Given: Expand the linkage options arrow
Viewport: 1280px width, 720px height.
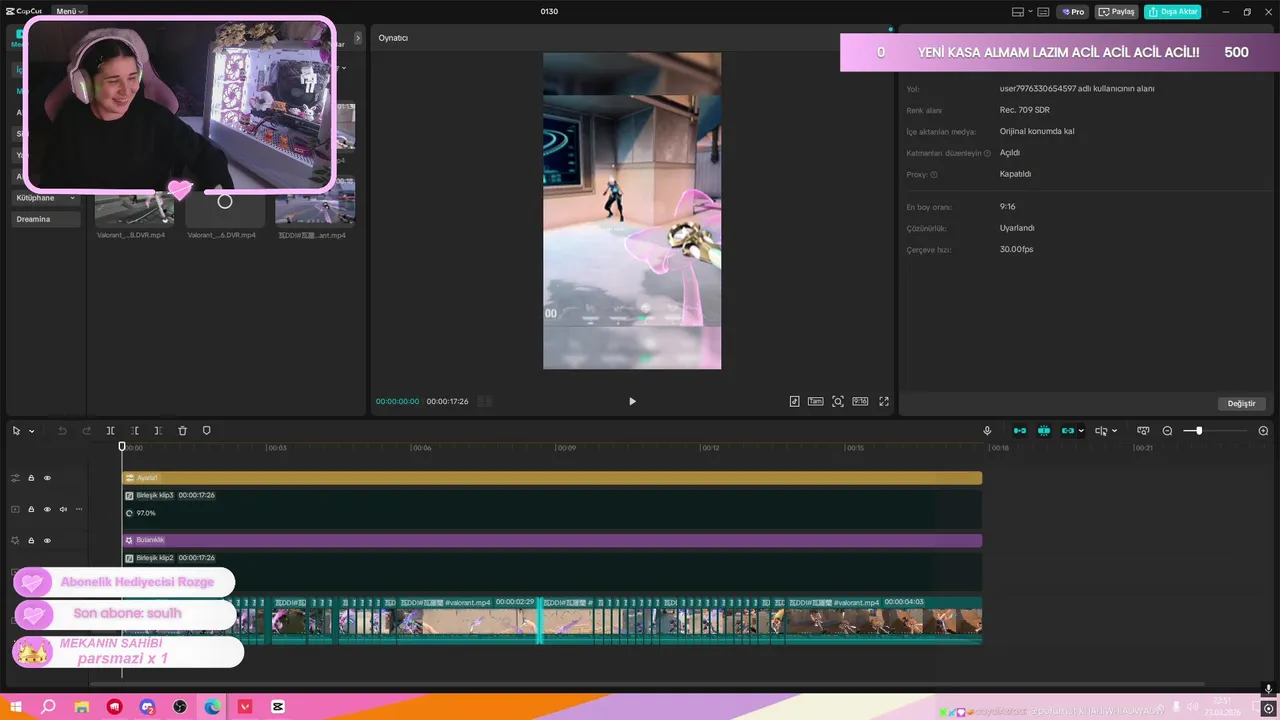Looking at the screenshot, I should [x=1081, y=431].
